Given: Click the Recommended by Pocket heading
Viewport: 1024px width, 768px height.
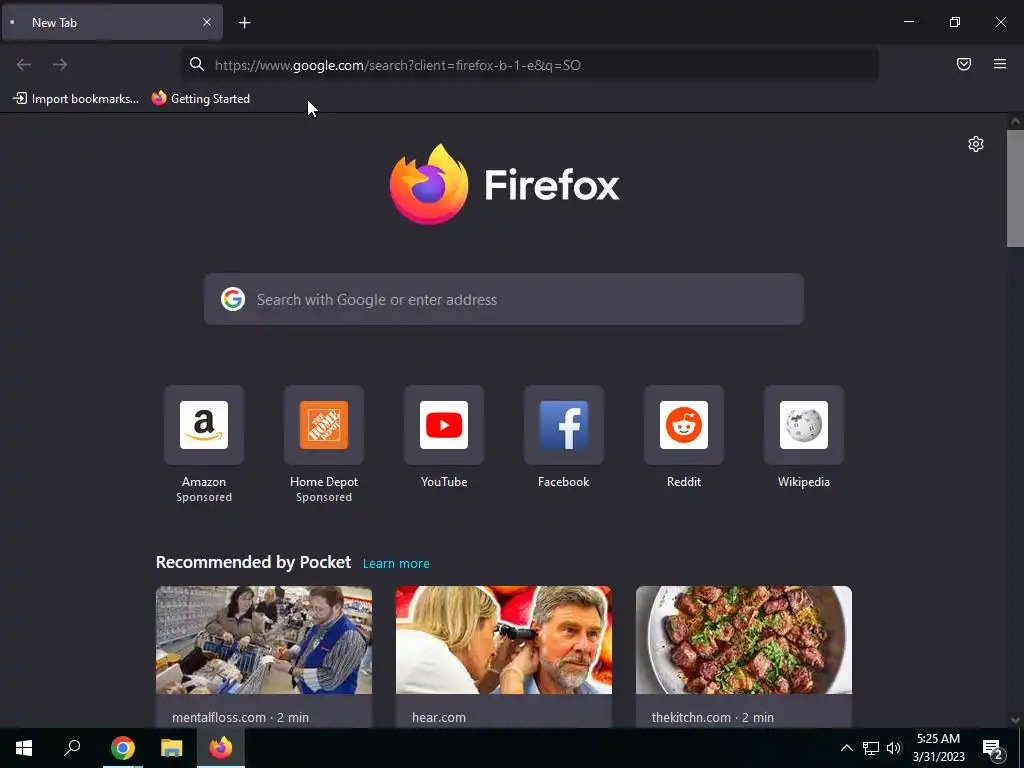Looking at the screenshot, I should point(253,562).
